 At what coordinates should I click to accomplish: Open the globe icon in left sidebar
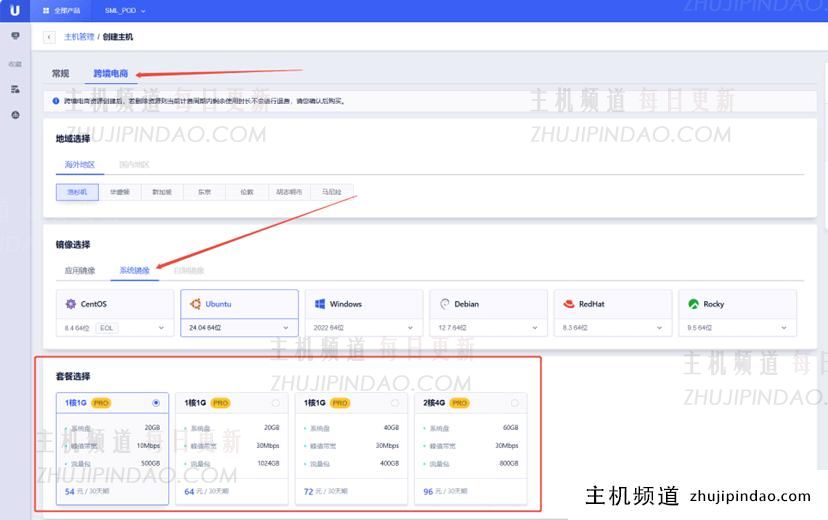[15, 115]
